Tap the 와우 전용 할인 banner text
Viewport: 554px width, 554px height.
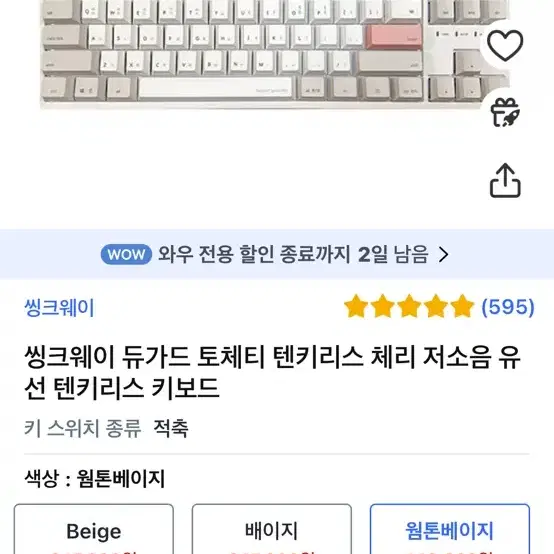(x=293, y=254)
